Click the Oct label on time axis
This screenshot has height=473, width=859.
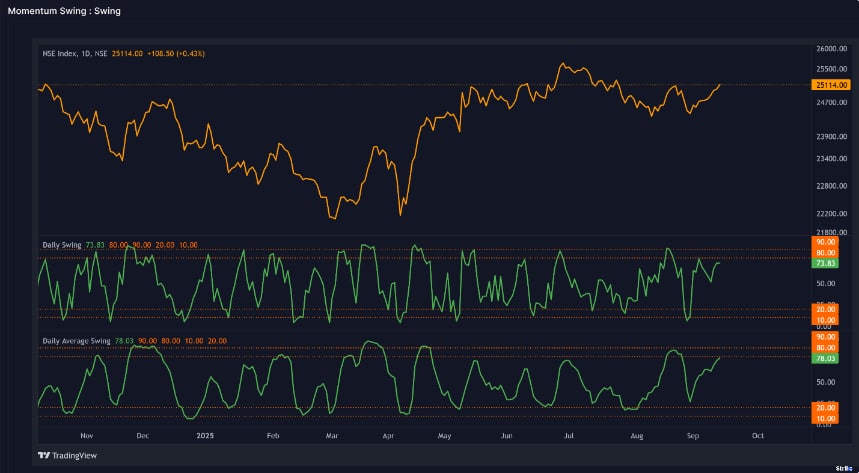757,436
